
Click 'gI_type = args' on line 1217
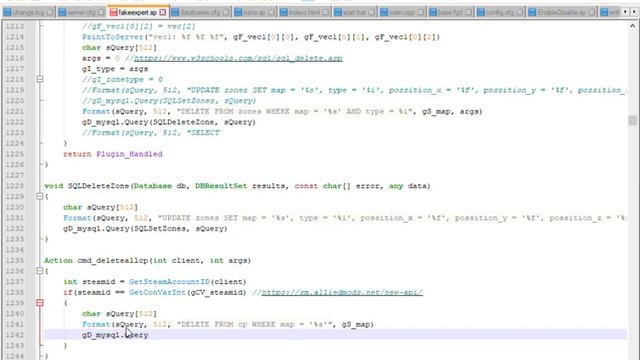pyautogui.click(x=115, y=69)
